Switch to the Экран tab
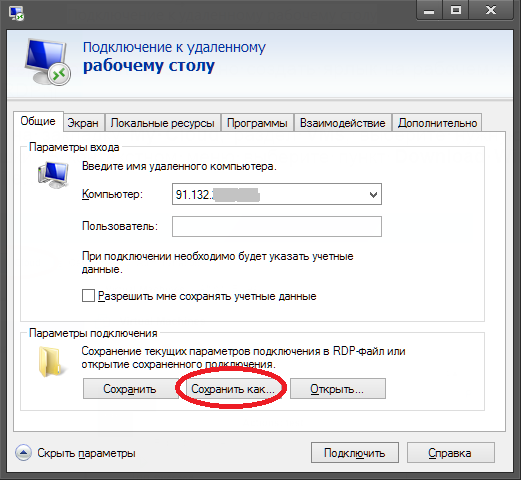This screenshot has width=521, height=480. click(x=83, y=123)
